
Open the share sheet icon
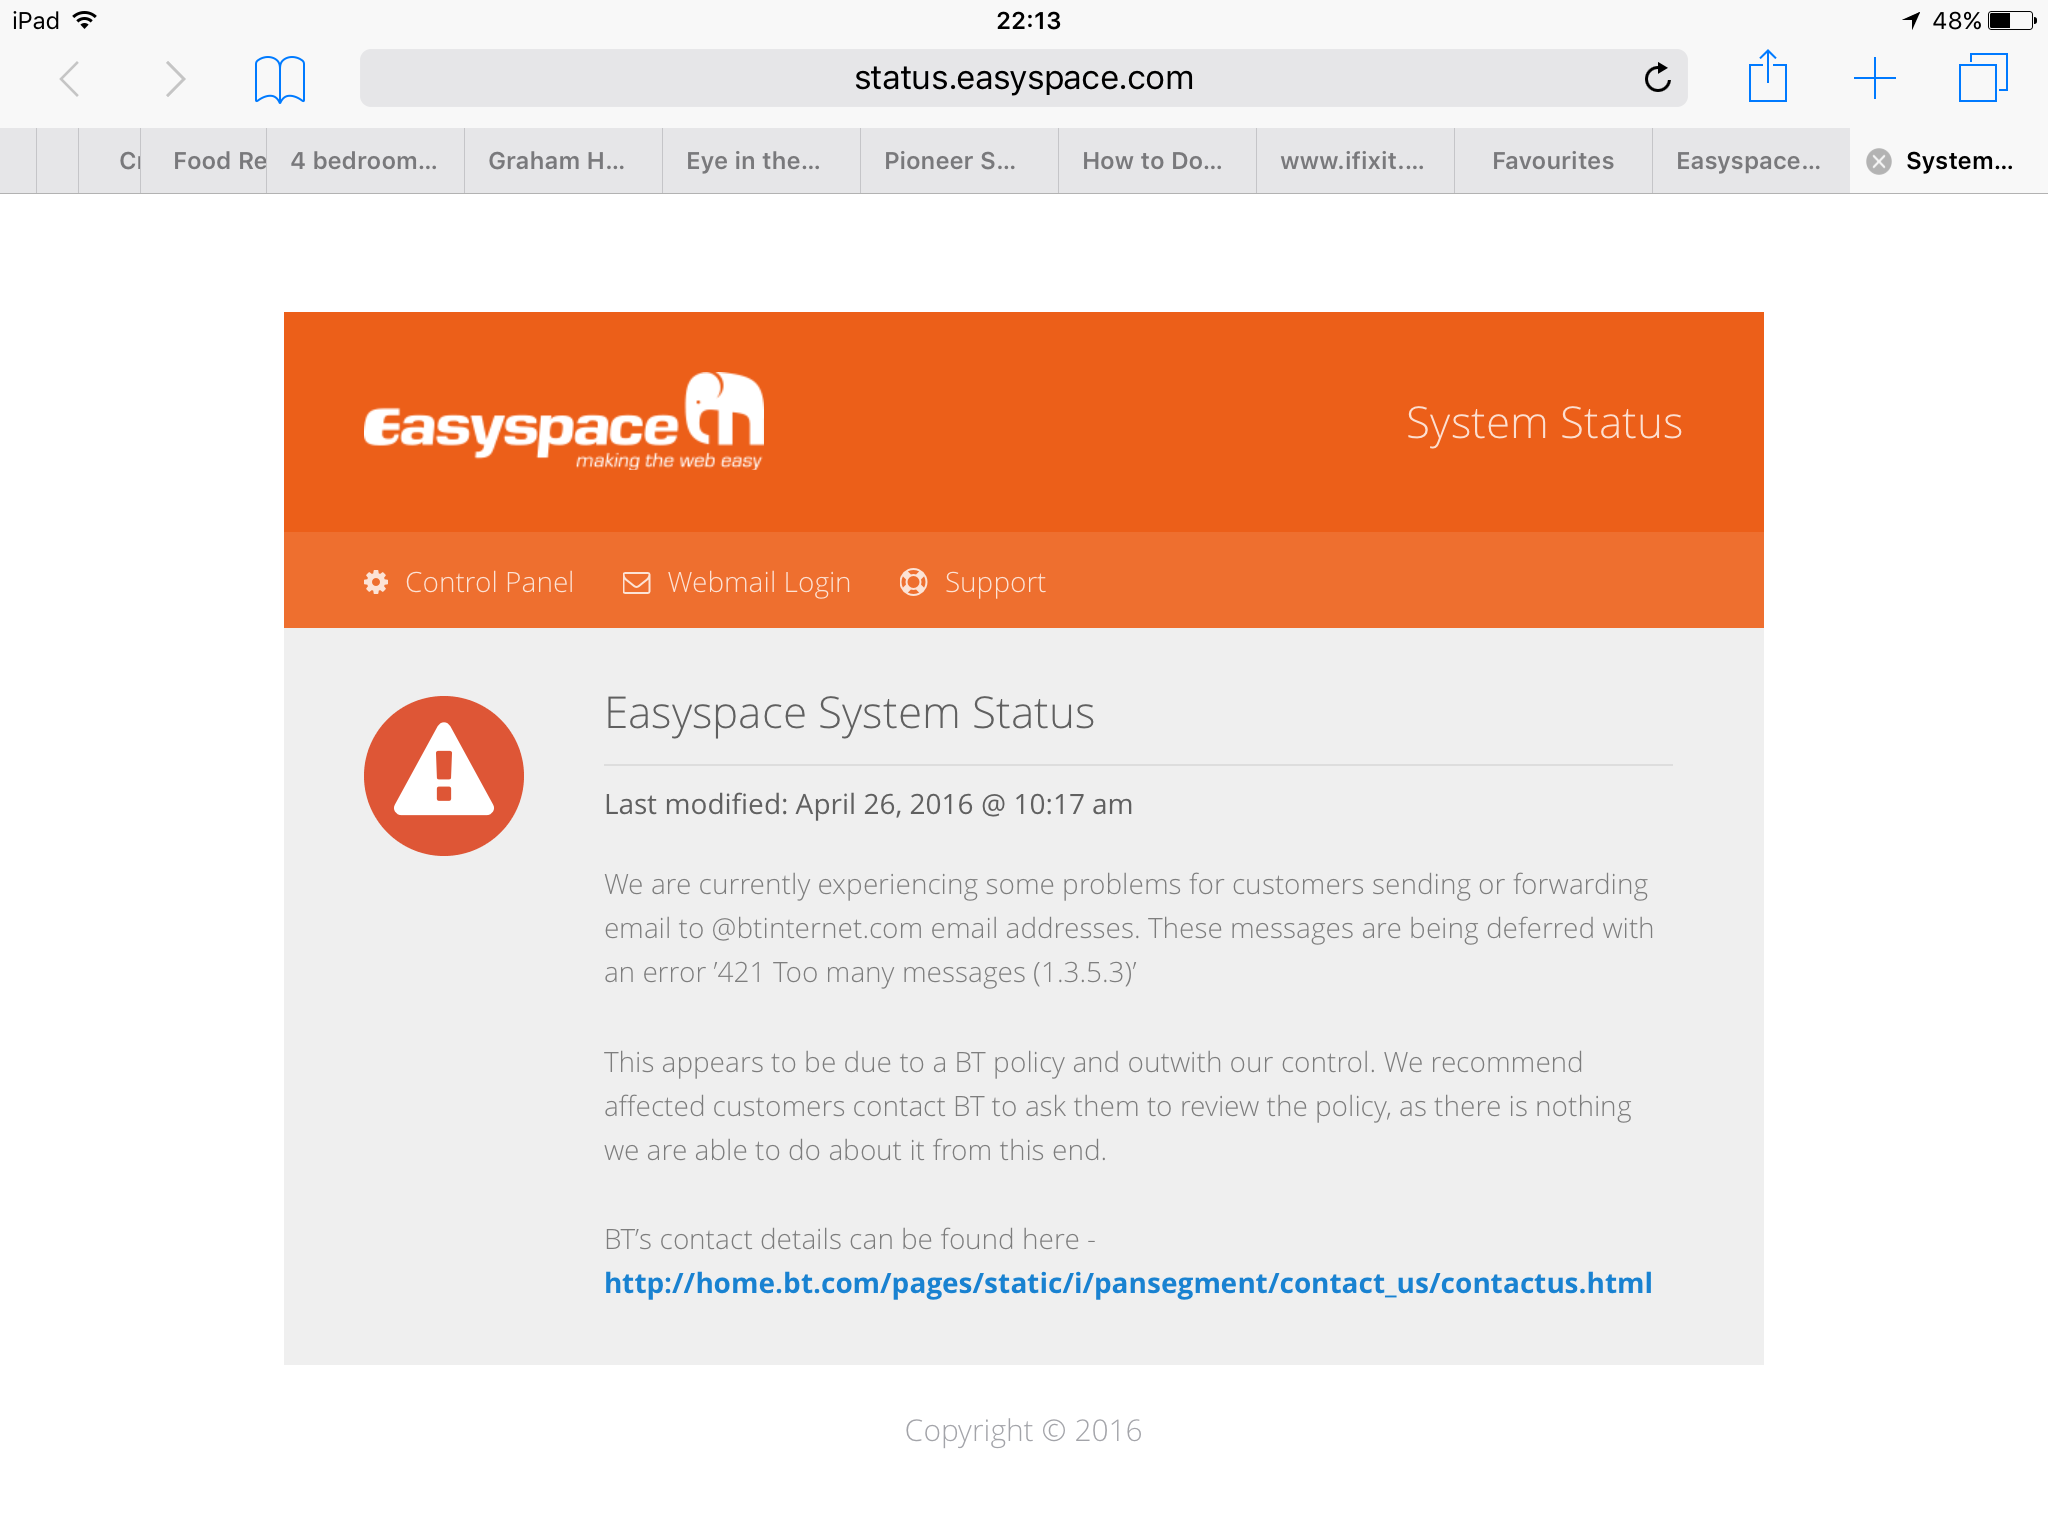(1768, 76)
